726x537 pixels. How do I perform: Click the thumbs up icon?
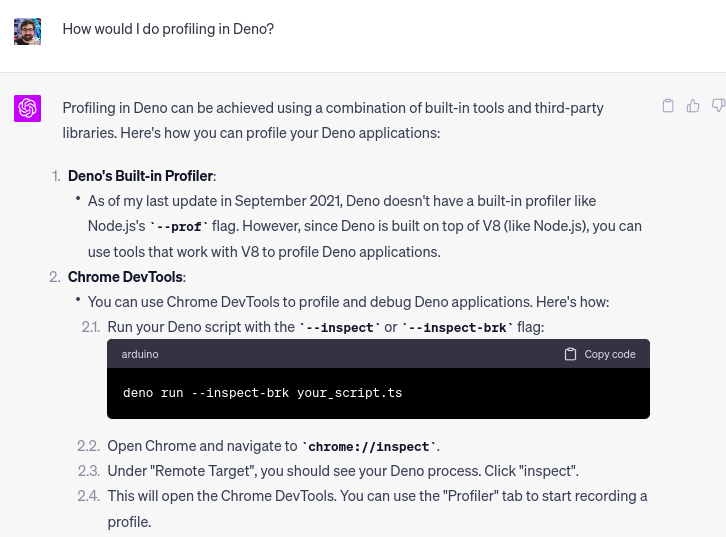(x=693, y=106)
